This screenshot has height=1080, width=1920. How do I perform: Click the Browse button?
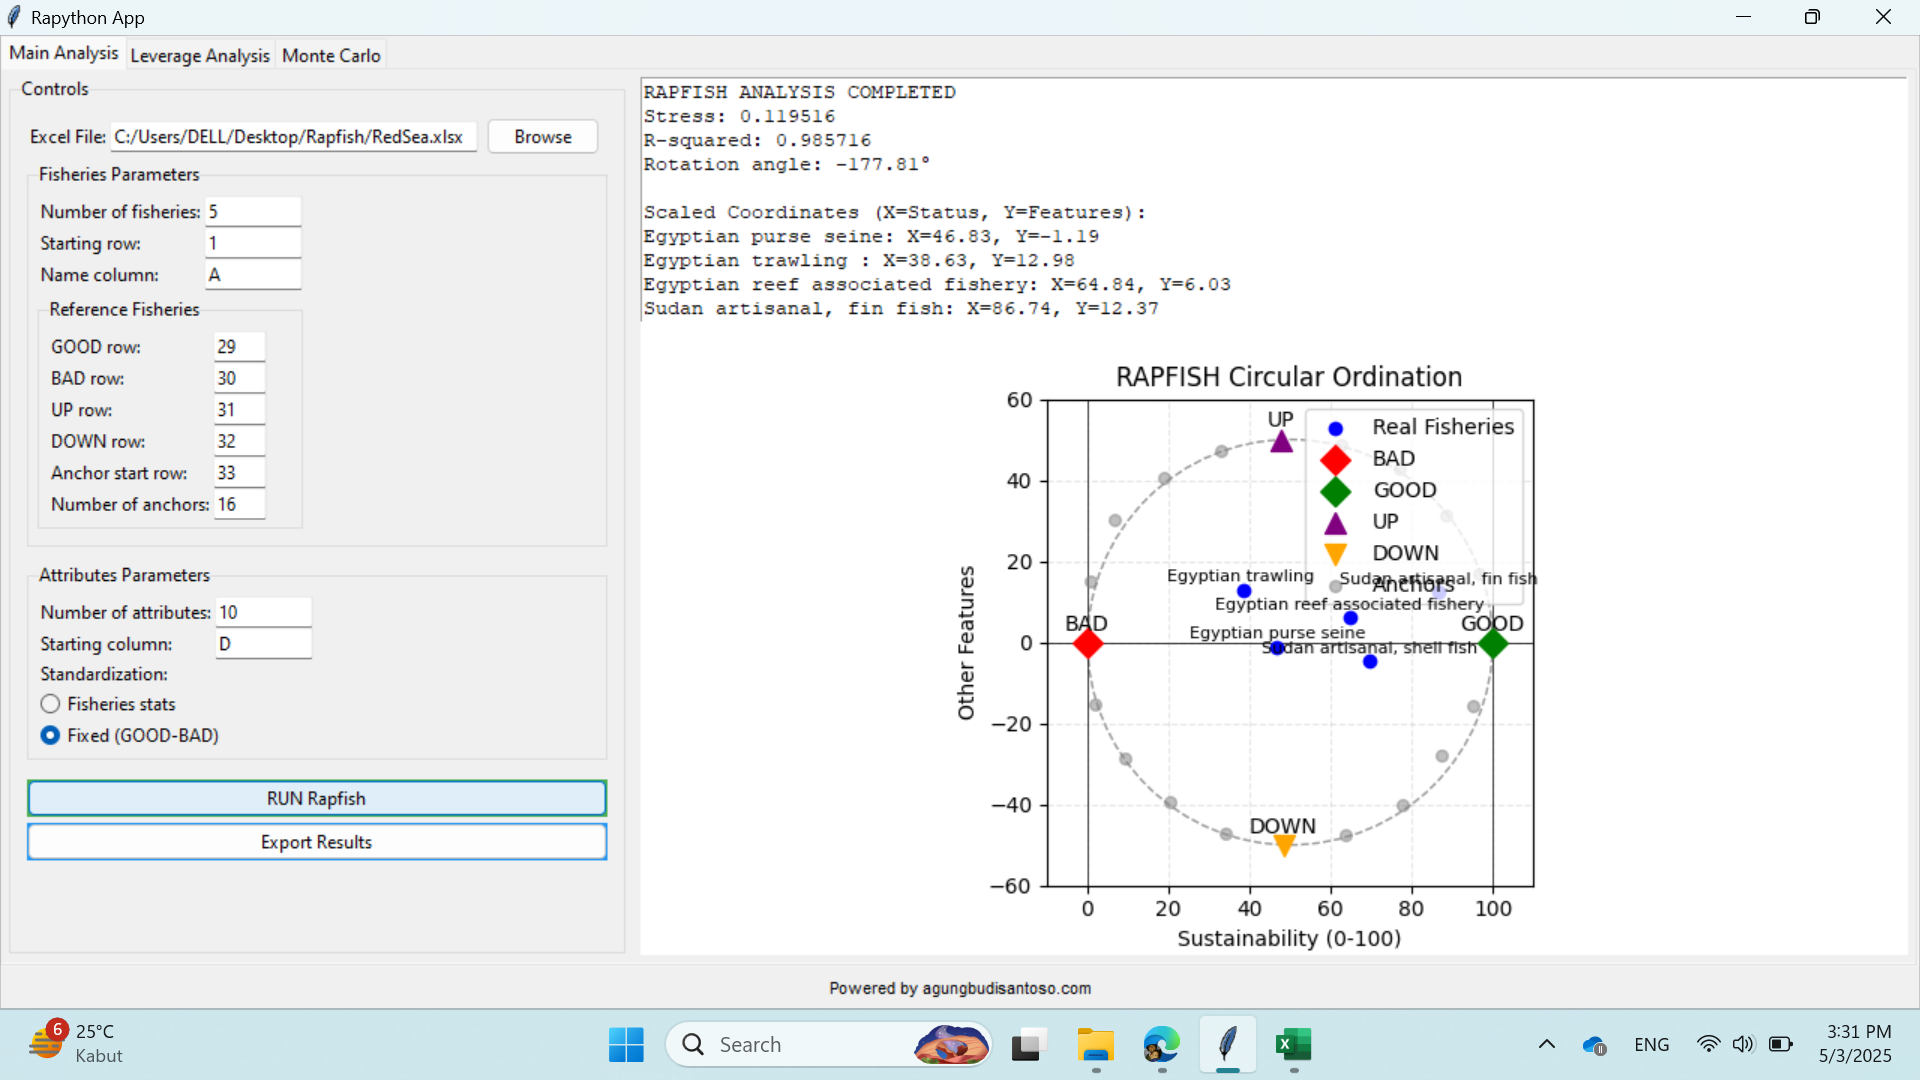(x=543, y=137)
